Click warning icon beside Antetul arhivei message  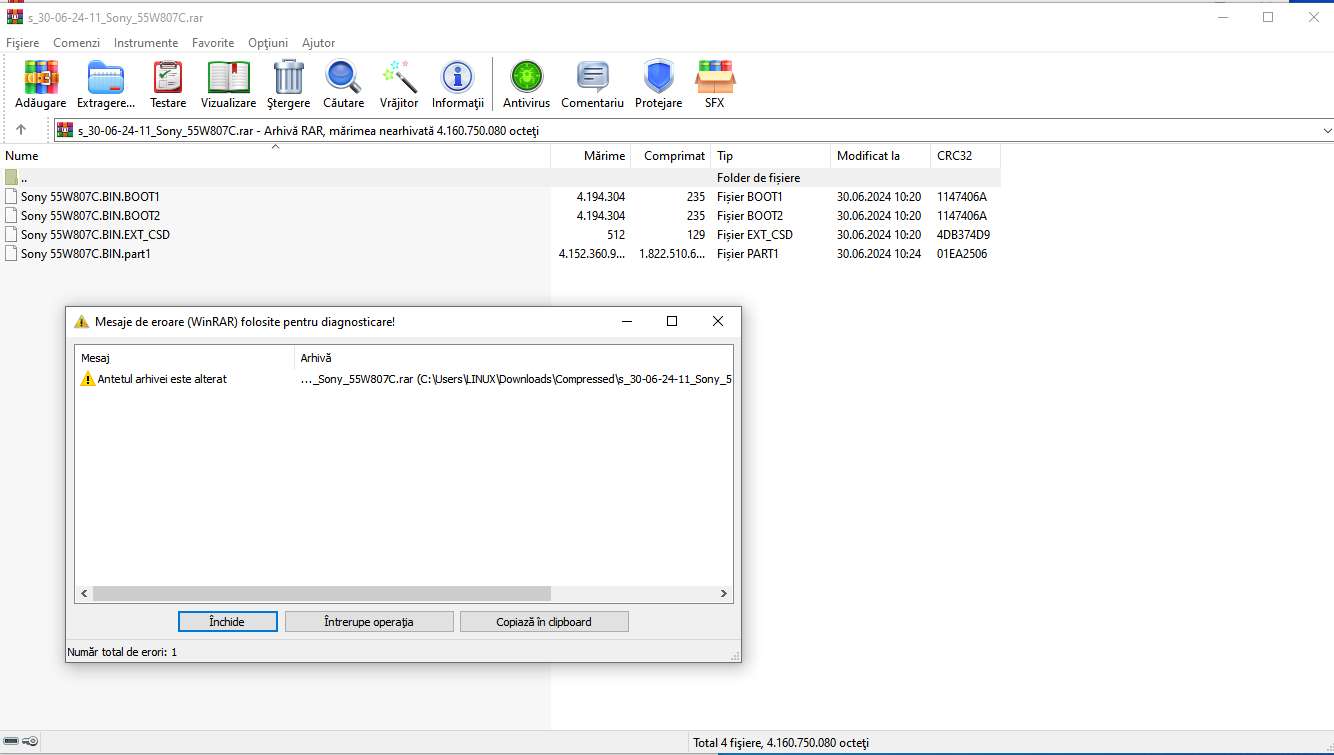pos(88,379)
